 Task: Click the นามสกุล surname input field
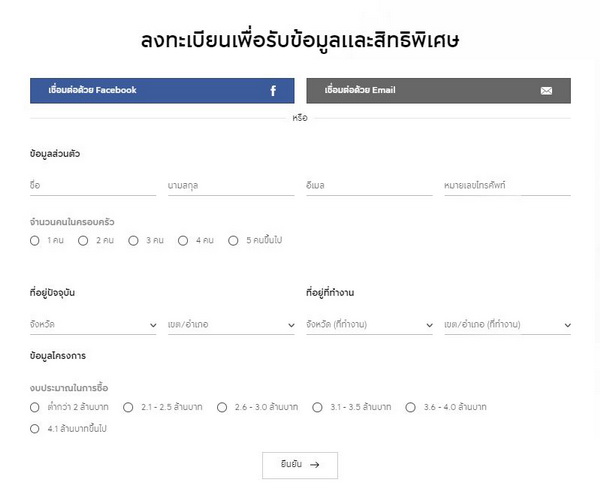tap(231, 185)
